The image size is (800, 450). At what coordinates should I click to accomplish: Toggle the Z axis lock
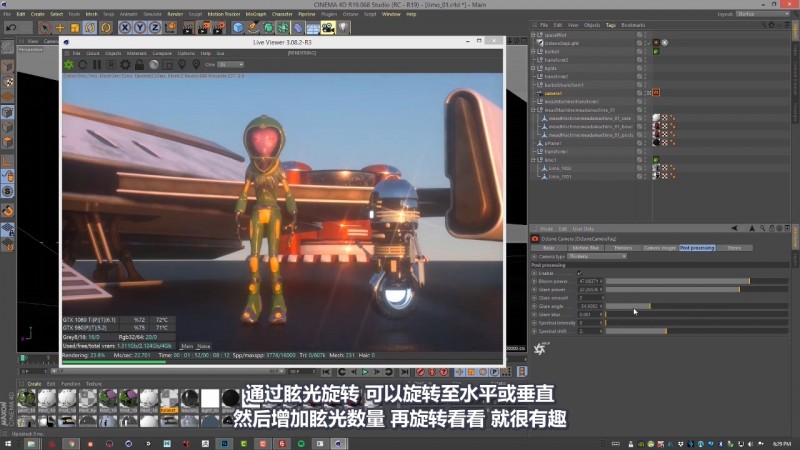155,28
